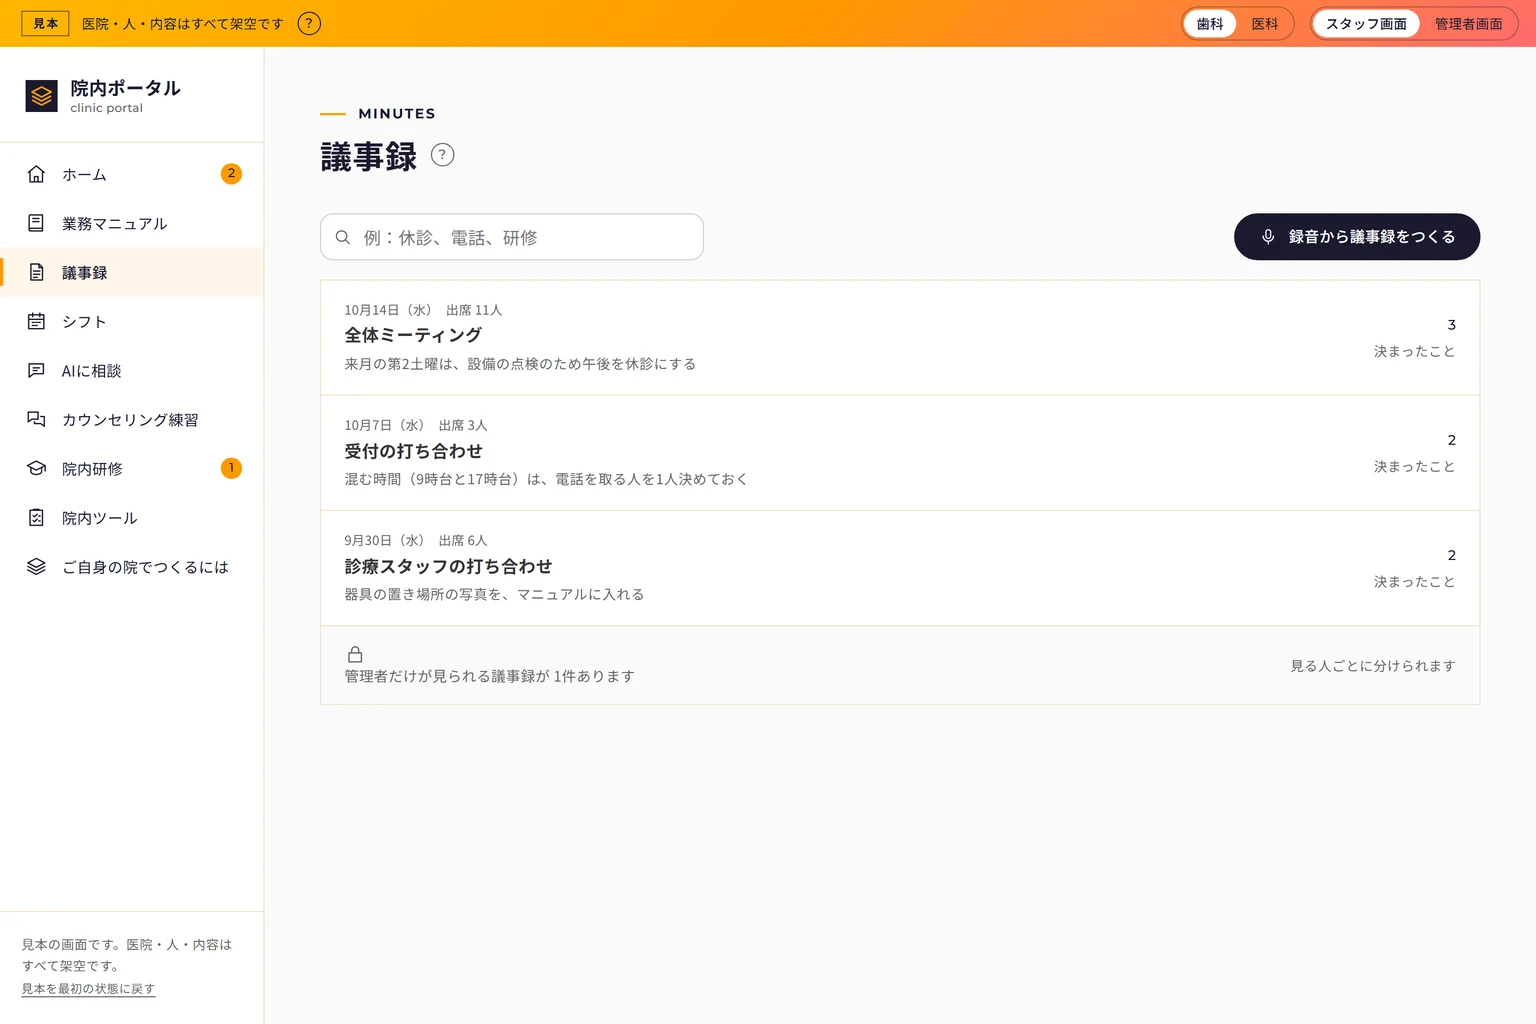Open 診療スタッフの打ち合わせ minutes entry
This screenshot has height=1024, width=1536.
(900, 568)
